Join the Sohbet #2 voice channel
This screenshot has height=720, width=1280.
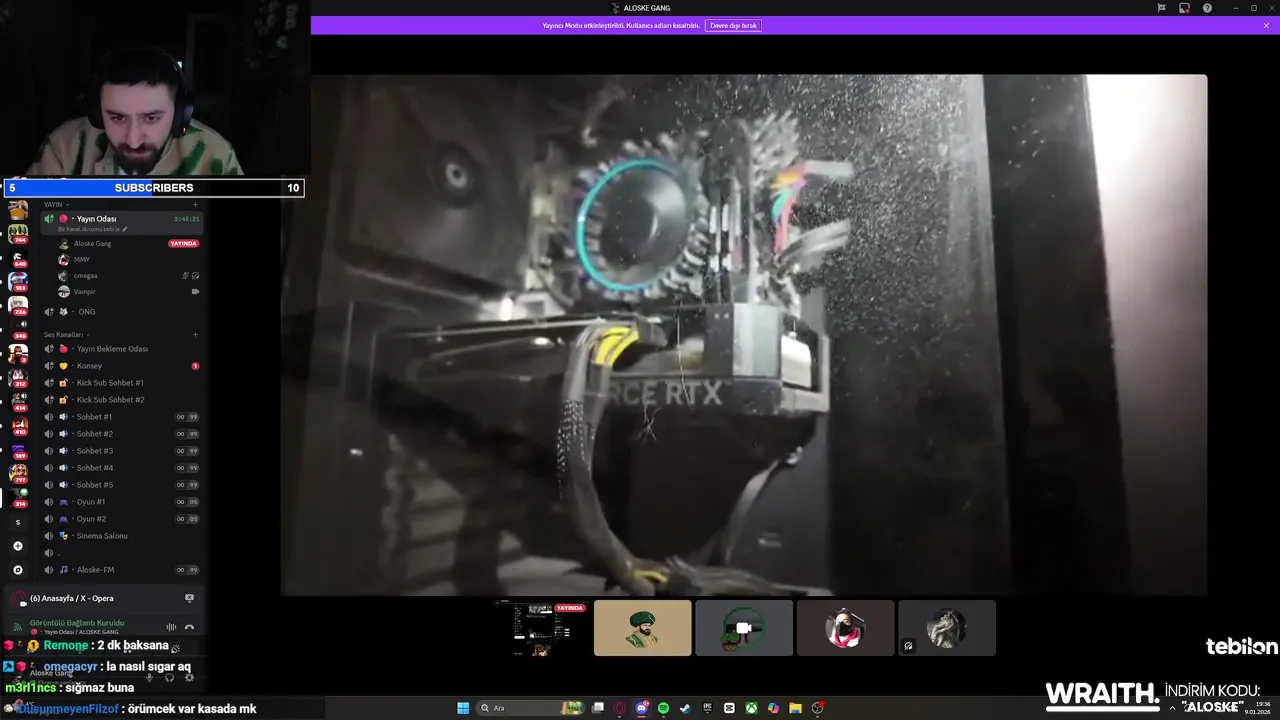[122, 434]
